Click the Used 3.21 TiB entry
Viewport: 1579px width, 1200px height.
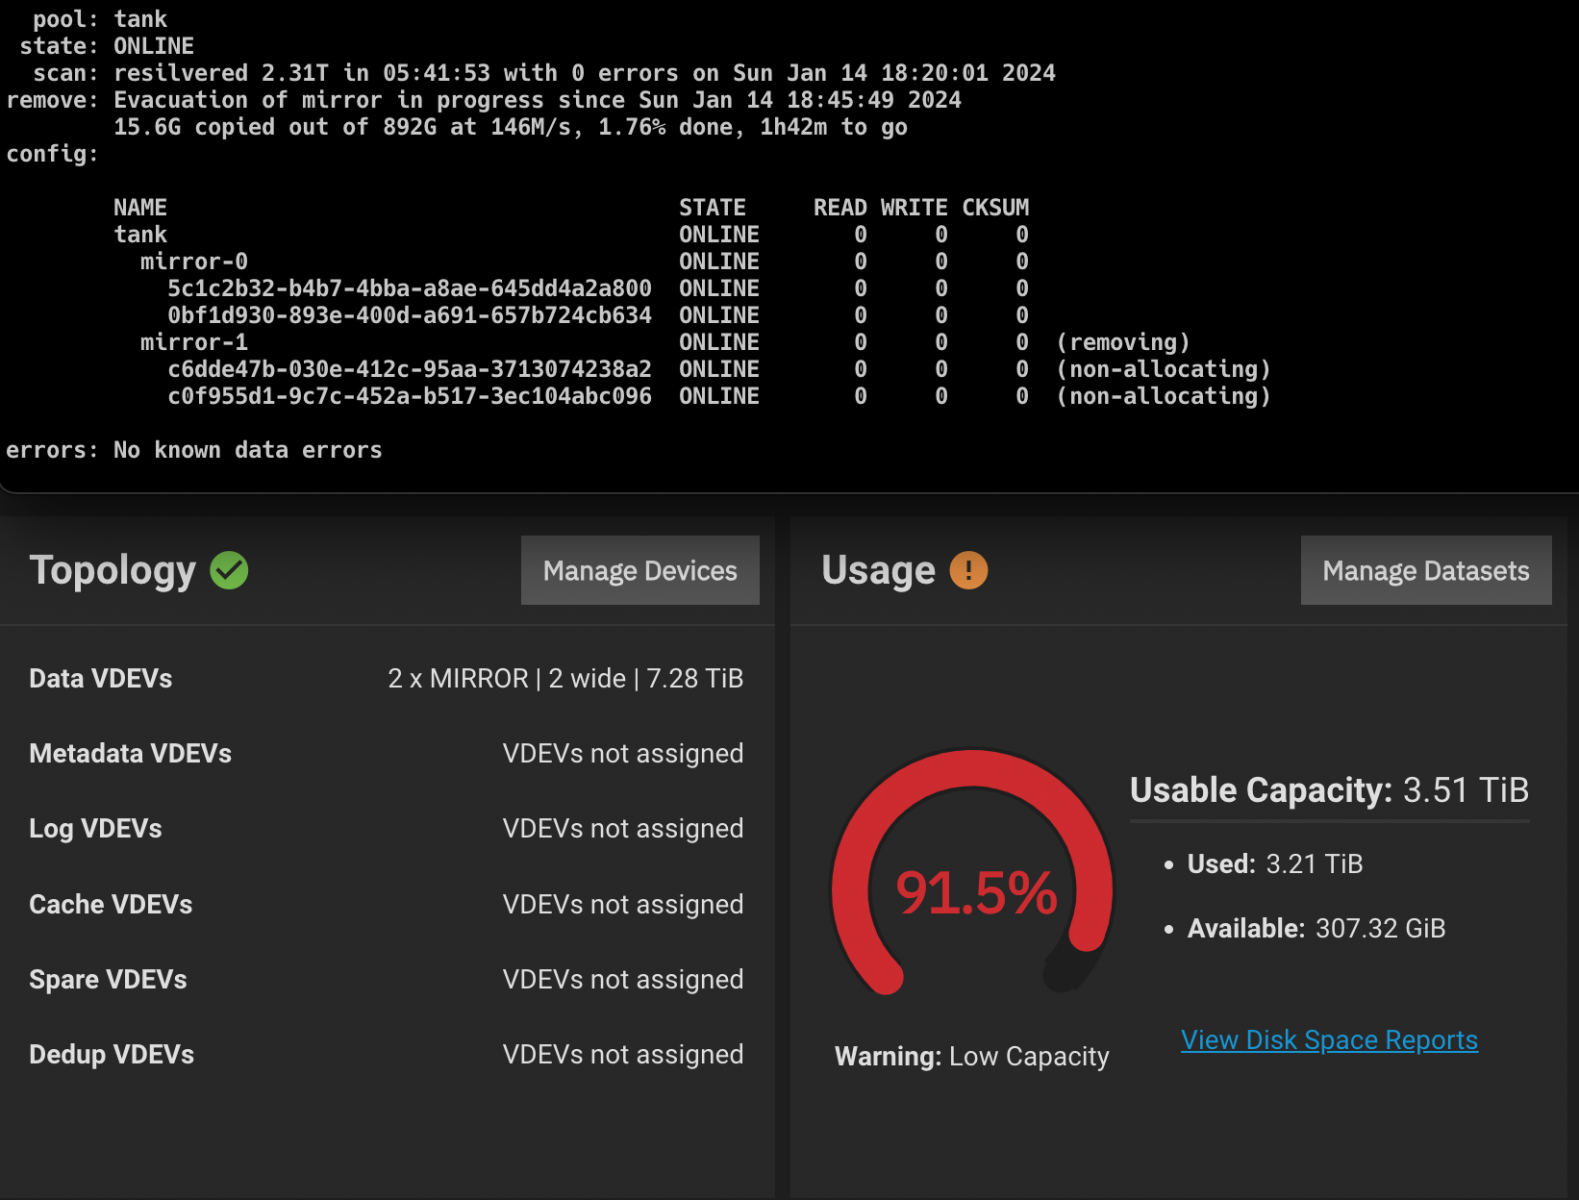tap(1264, 864)
